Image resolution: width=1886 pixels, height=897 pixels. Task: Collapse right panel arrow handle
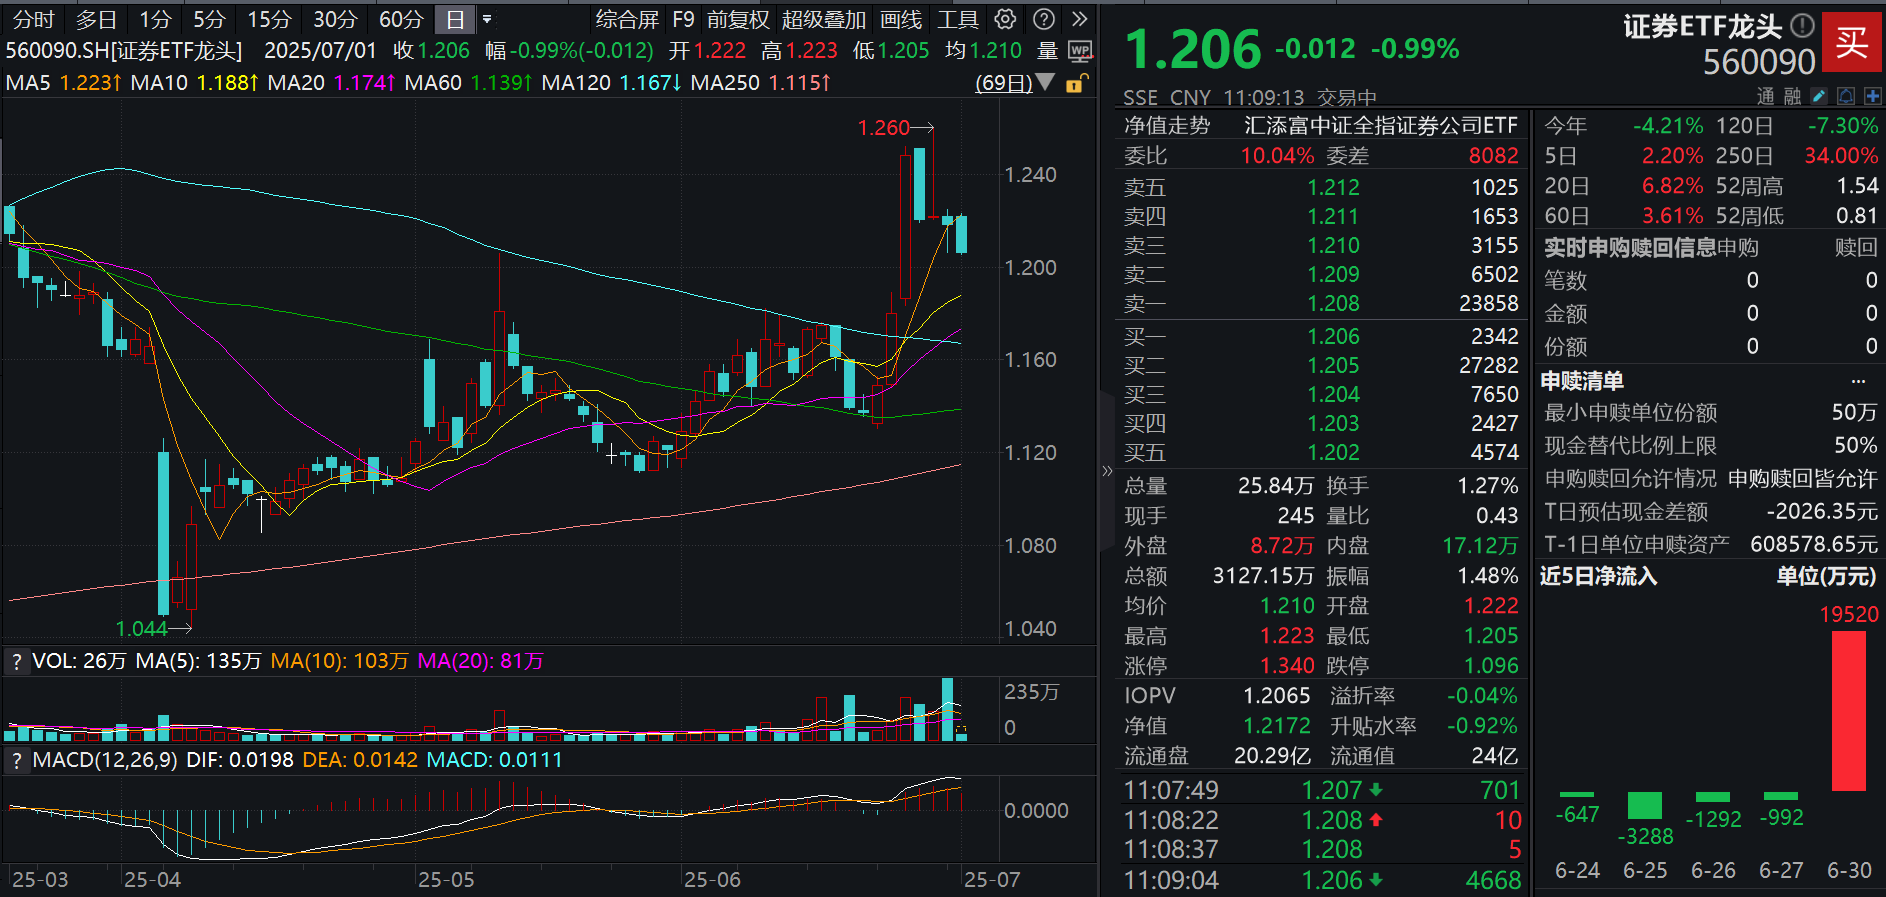(1107, 470)
